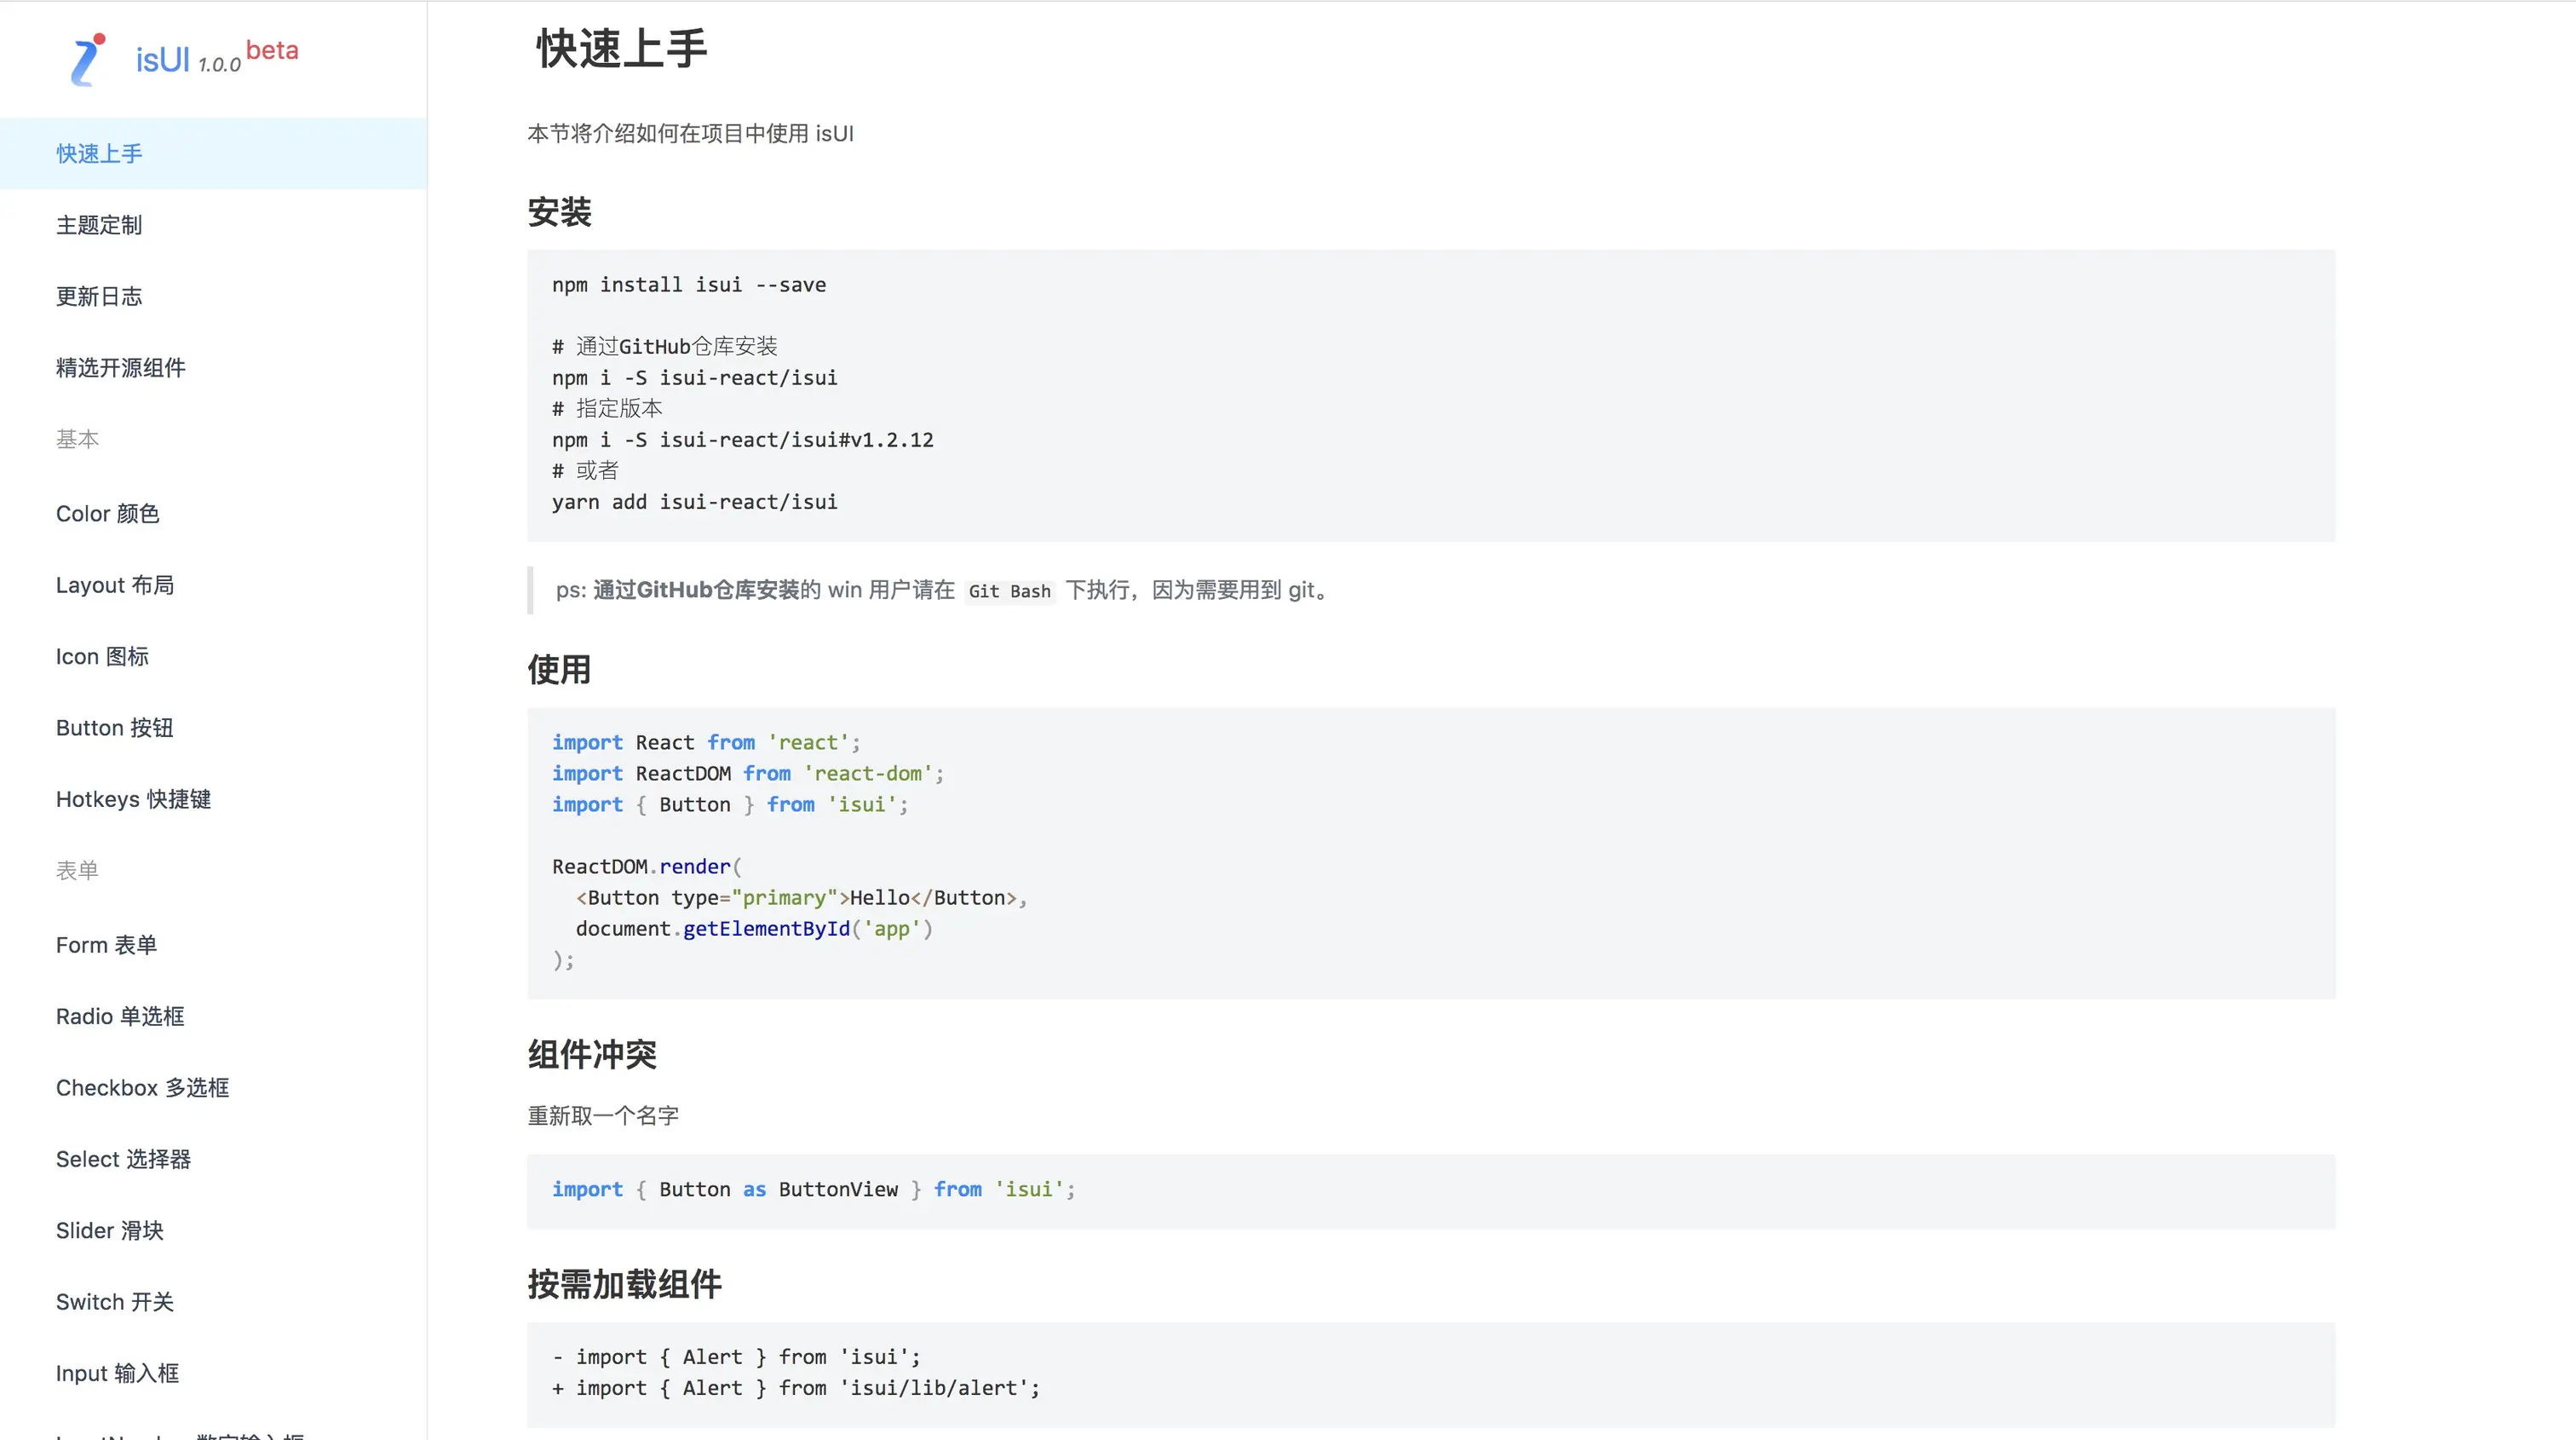Go to Select 选择器 page
This screenshot has width=2576, height=1440.
[x=123, y=1160]
